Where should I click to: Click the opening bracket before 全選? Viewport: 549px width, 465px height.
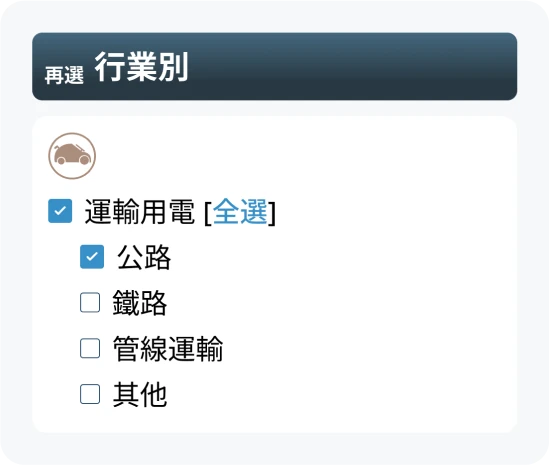(208, 213)
